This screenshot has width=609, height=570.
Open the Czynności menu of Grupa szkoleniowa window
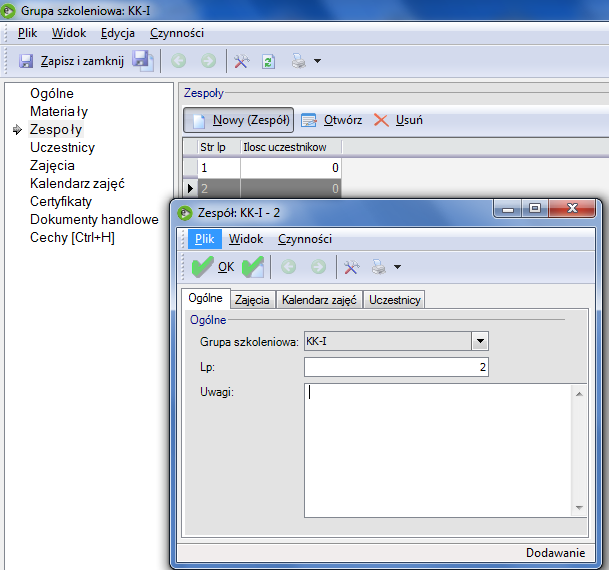[177, 33]
